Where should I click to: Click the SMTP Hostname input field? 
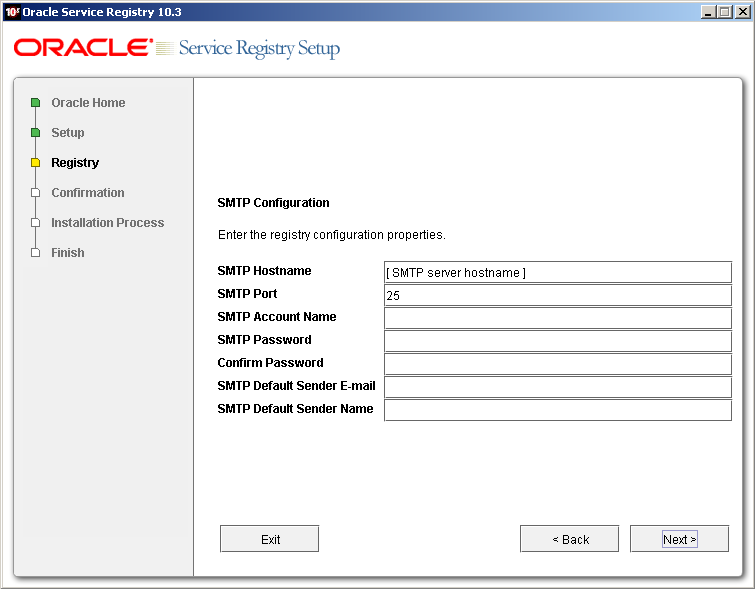pos(558,272)
